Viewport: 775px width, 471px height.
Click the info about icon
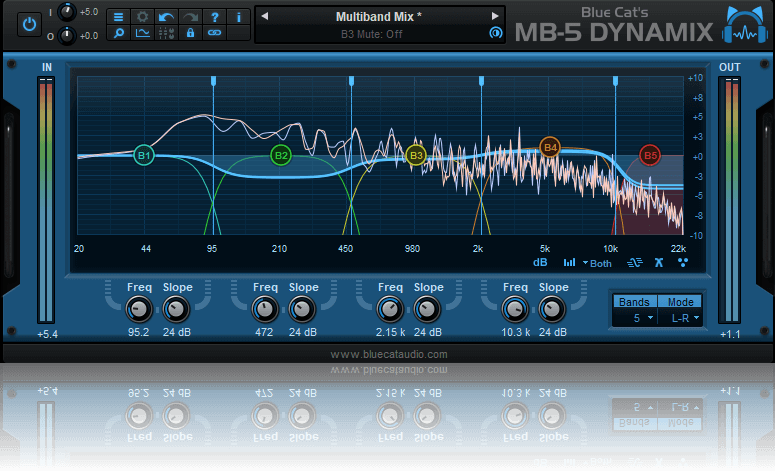pos(238,17)
